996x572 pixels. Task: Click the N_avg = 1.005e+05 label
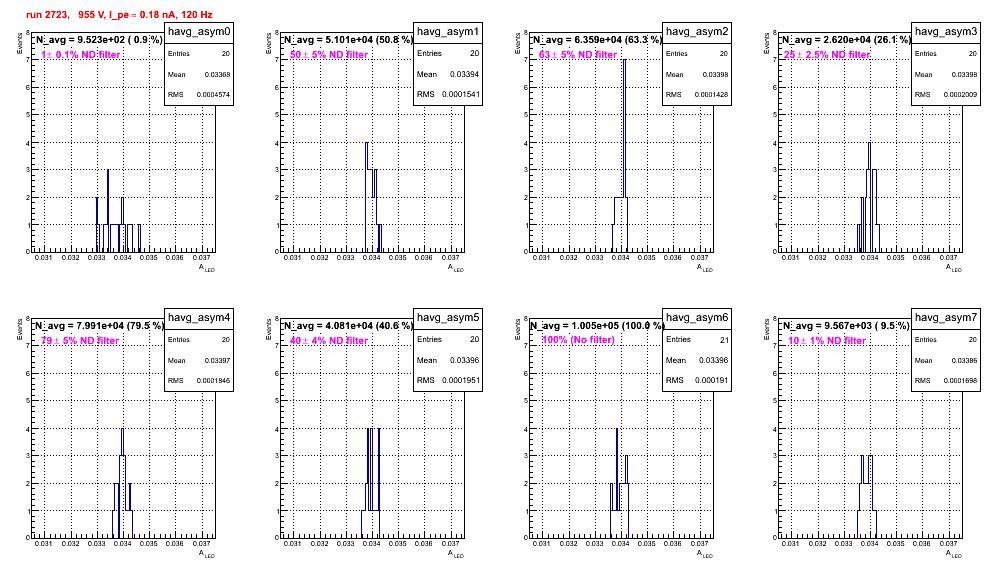597,326
